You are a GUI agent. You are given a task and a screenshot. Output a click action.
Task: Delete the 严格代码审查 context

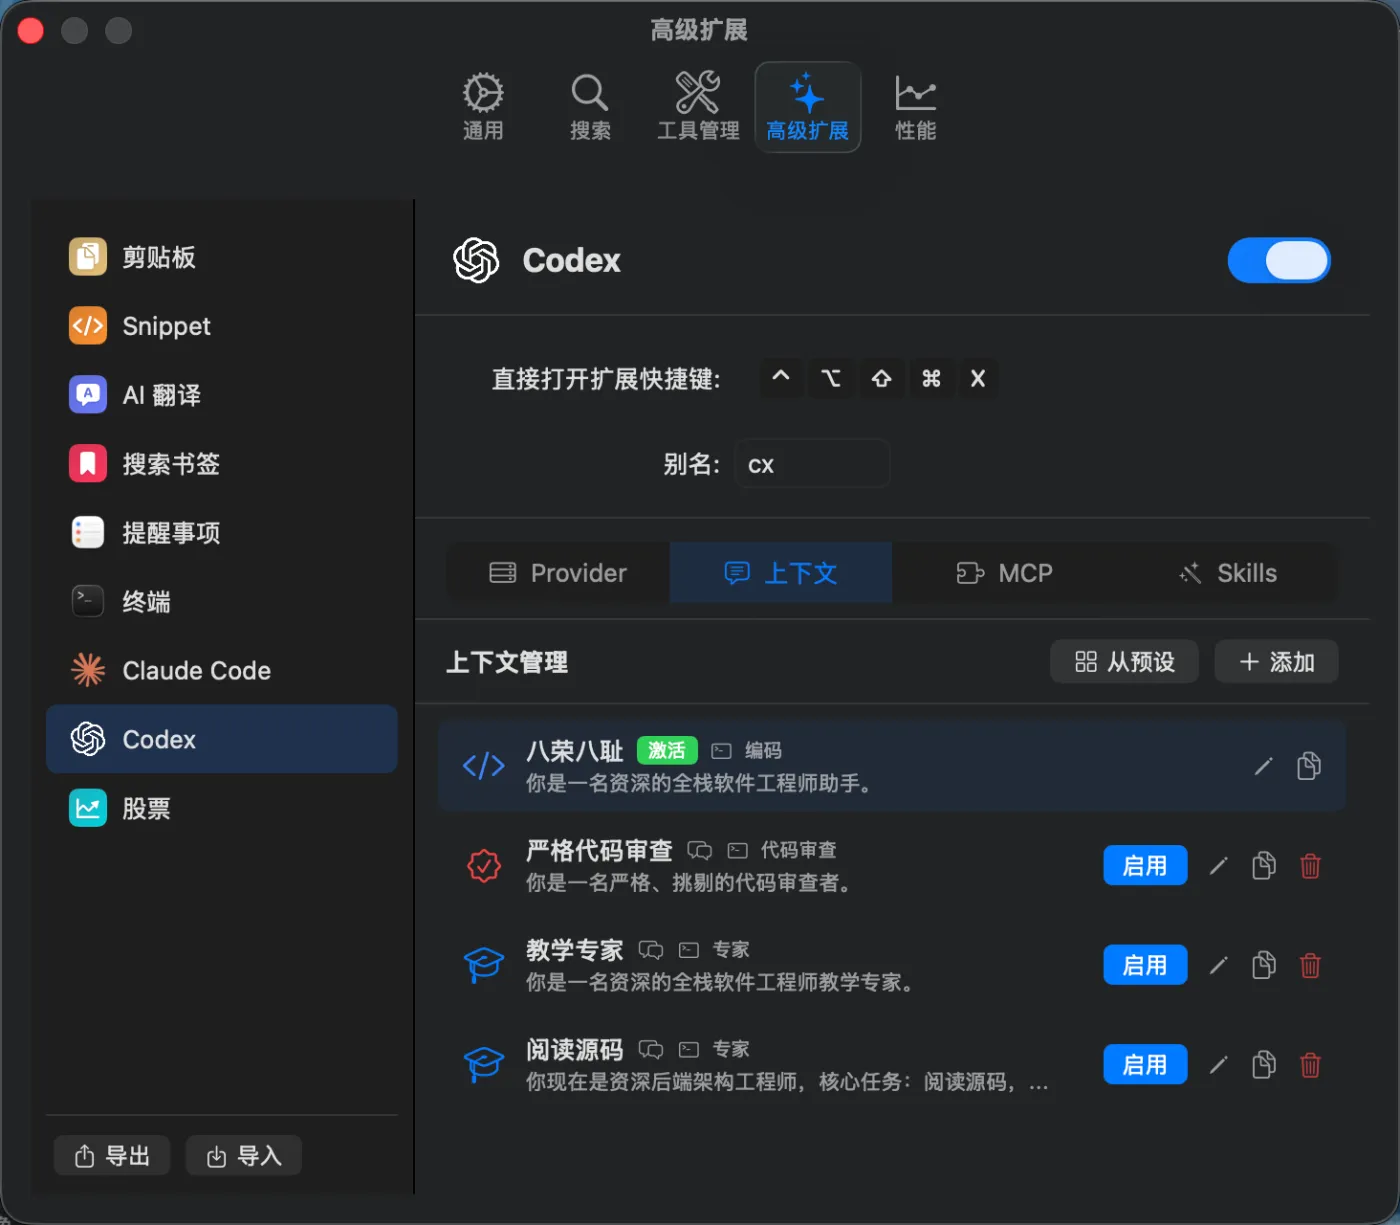point(1310,866)
